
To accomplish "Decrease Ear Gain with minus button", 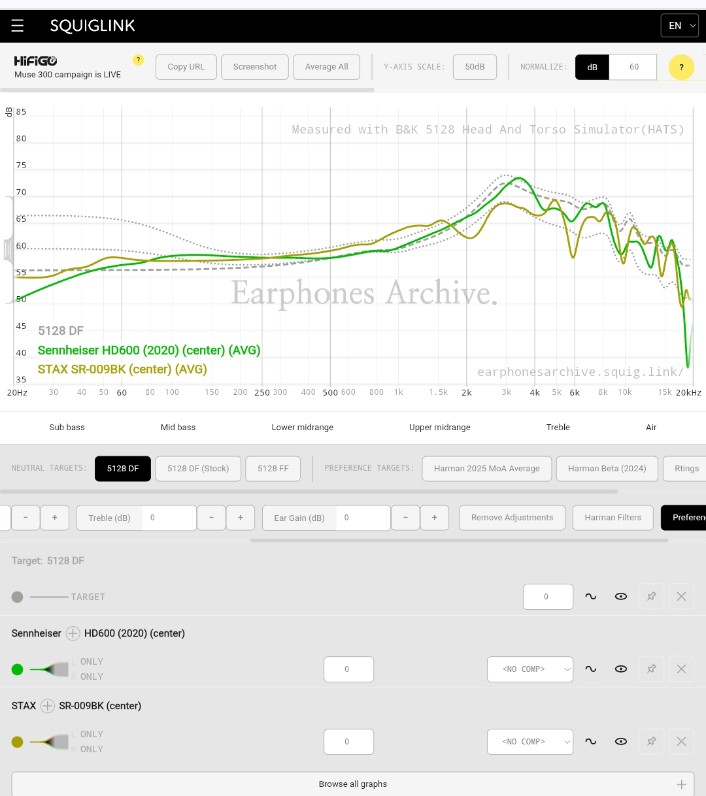I will [405, 518].
